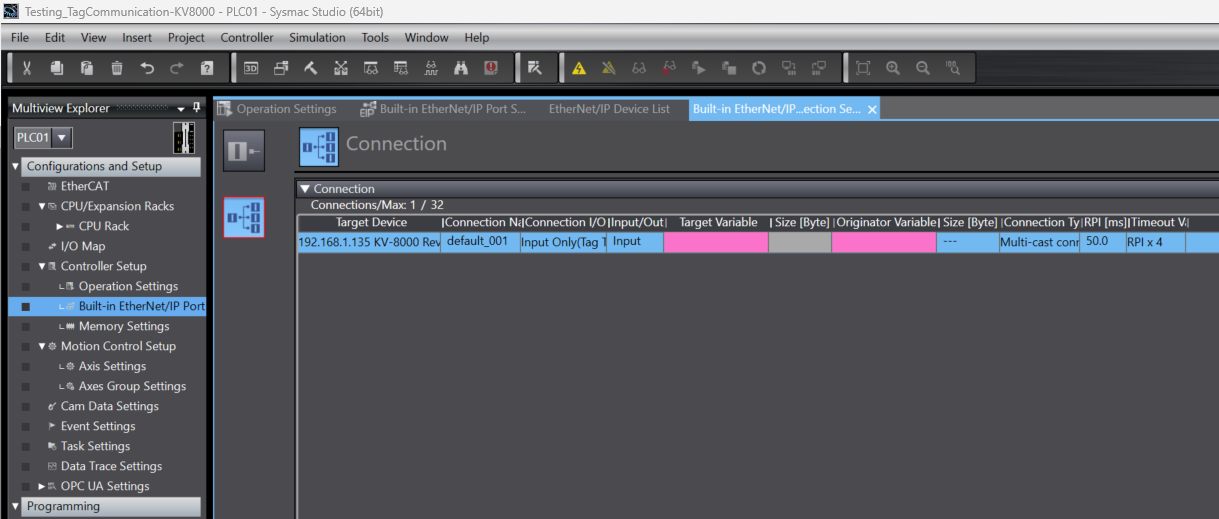The width and height of the screenshot is (1219, 519).
Task: Click the glasses Monitor icon
Action: point(639,68)
